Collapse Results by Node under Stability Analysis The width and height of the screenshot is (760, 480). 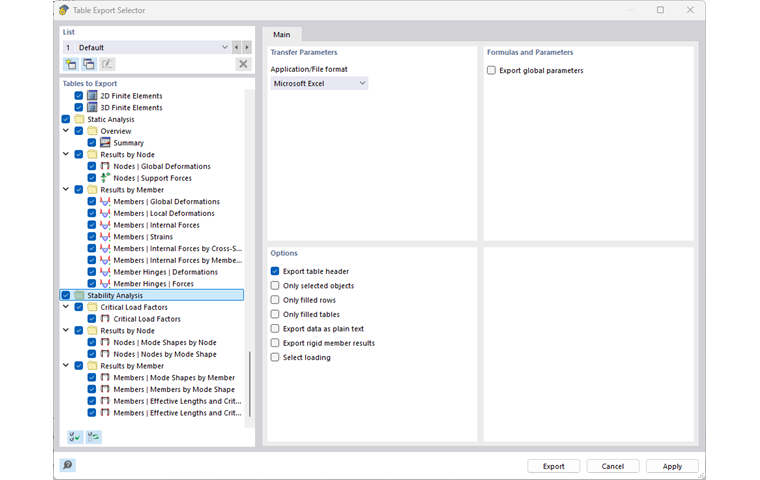click(x=66, y=330)
